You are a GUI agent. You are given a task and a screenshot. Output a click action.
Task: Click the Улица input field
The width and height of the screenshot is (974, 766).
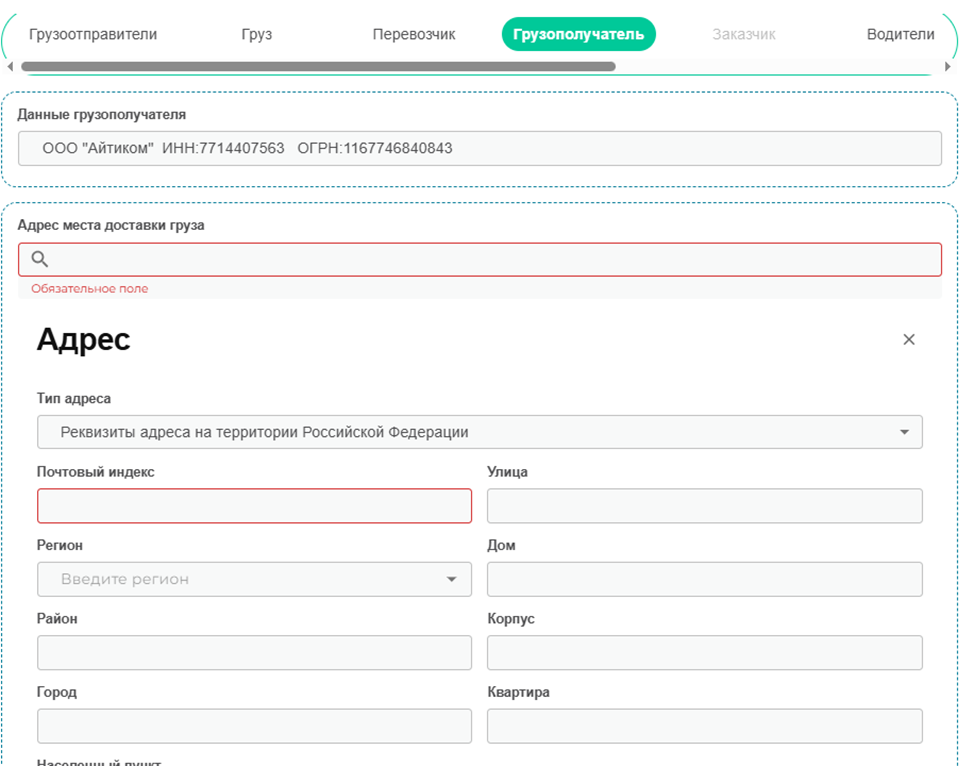pyautogui.click(x=704, y=506)
